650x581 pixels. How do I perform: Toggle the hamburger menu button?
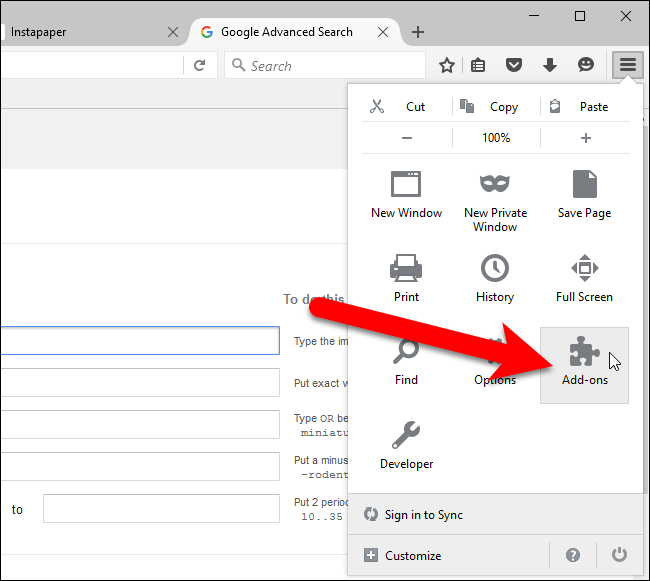[x=628, y=65]
